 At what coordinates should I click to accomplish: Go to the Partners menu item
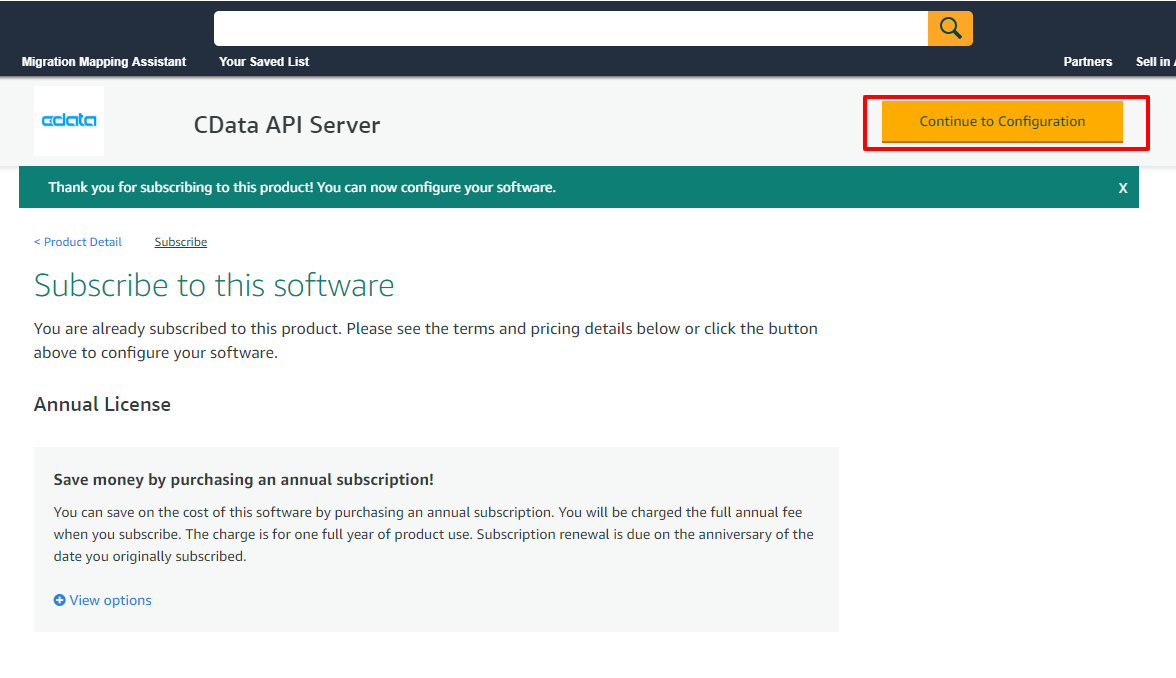1088,62
